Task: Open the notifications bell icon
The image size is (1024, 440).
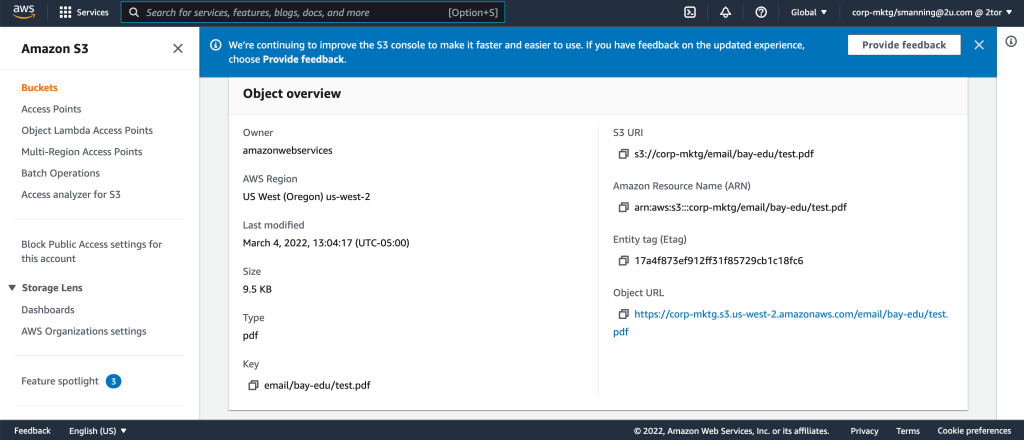Action: click(725, 13)
